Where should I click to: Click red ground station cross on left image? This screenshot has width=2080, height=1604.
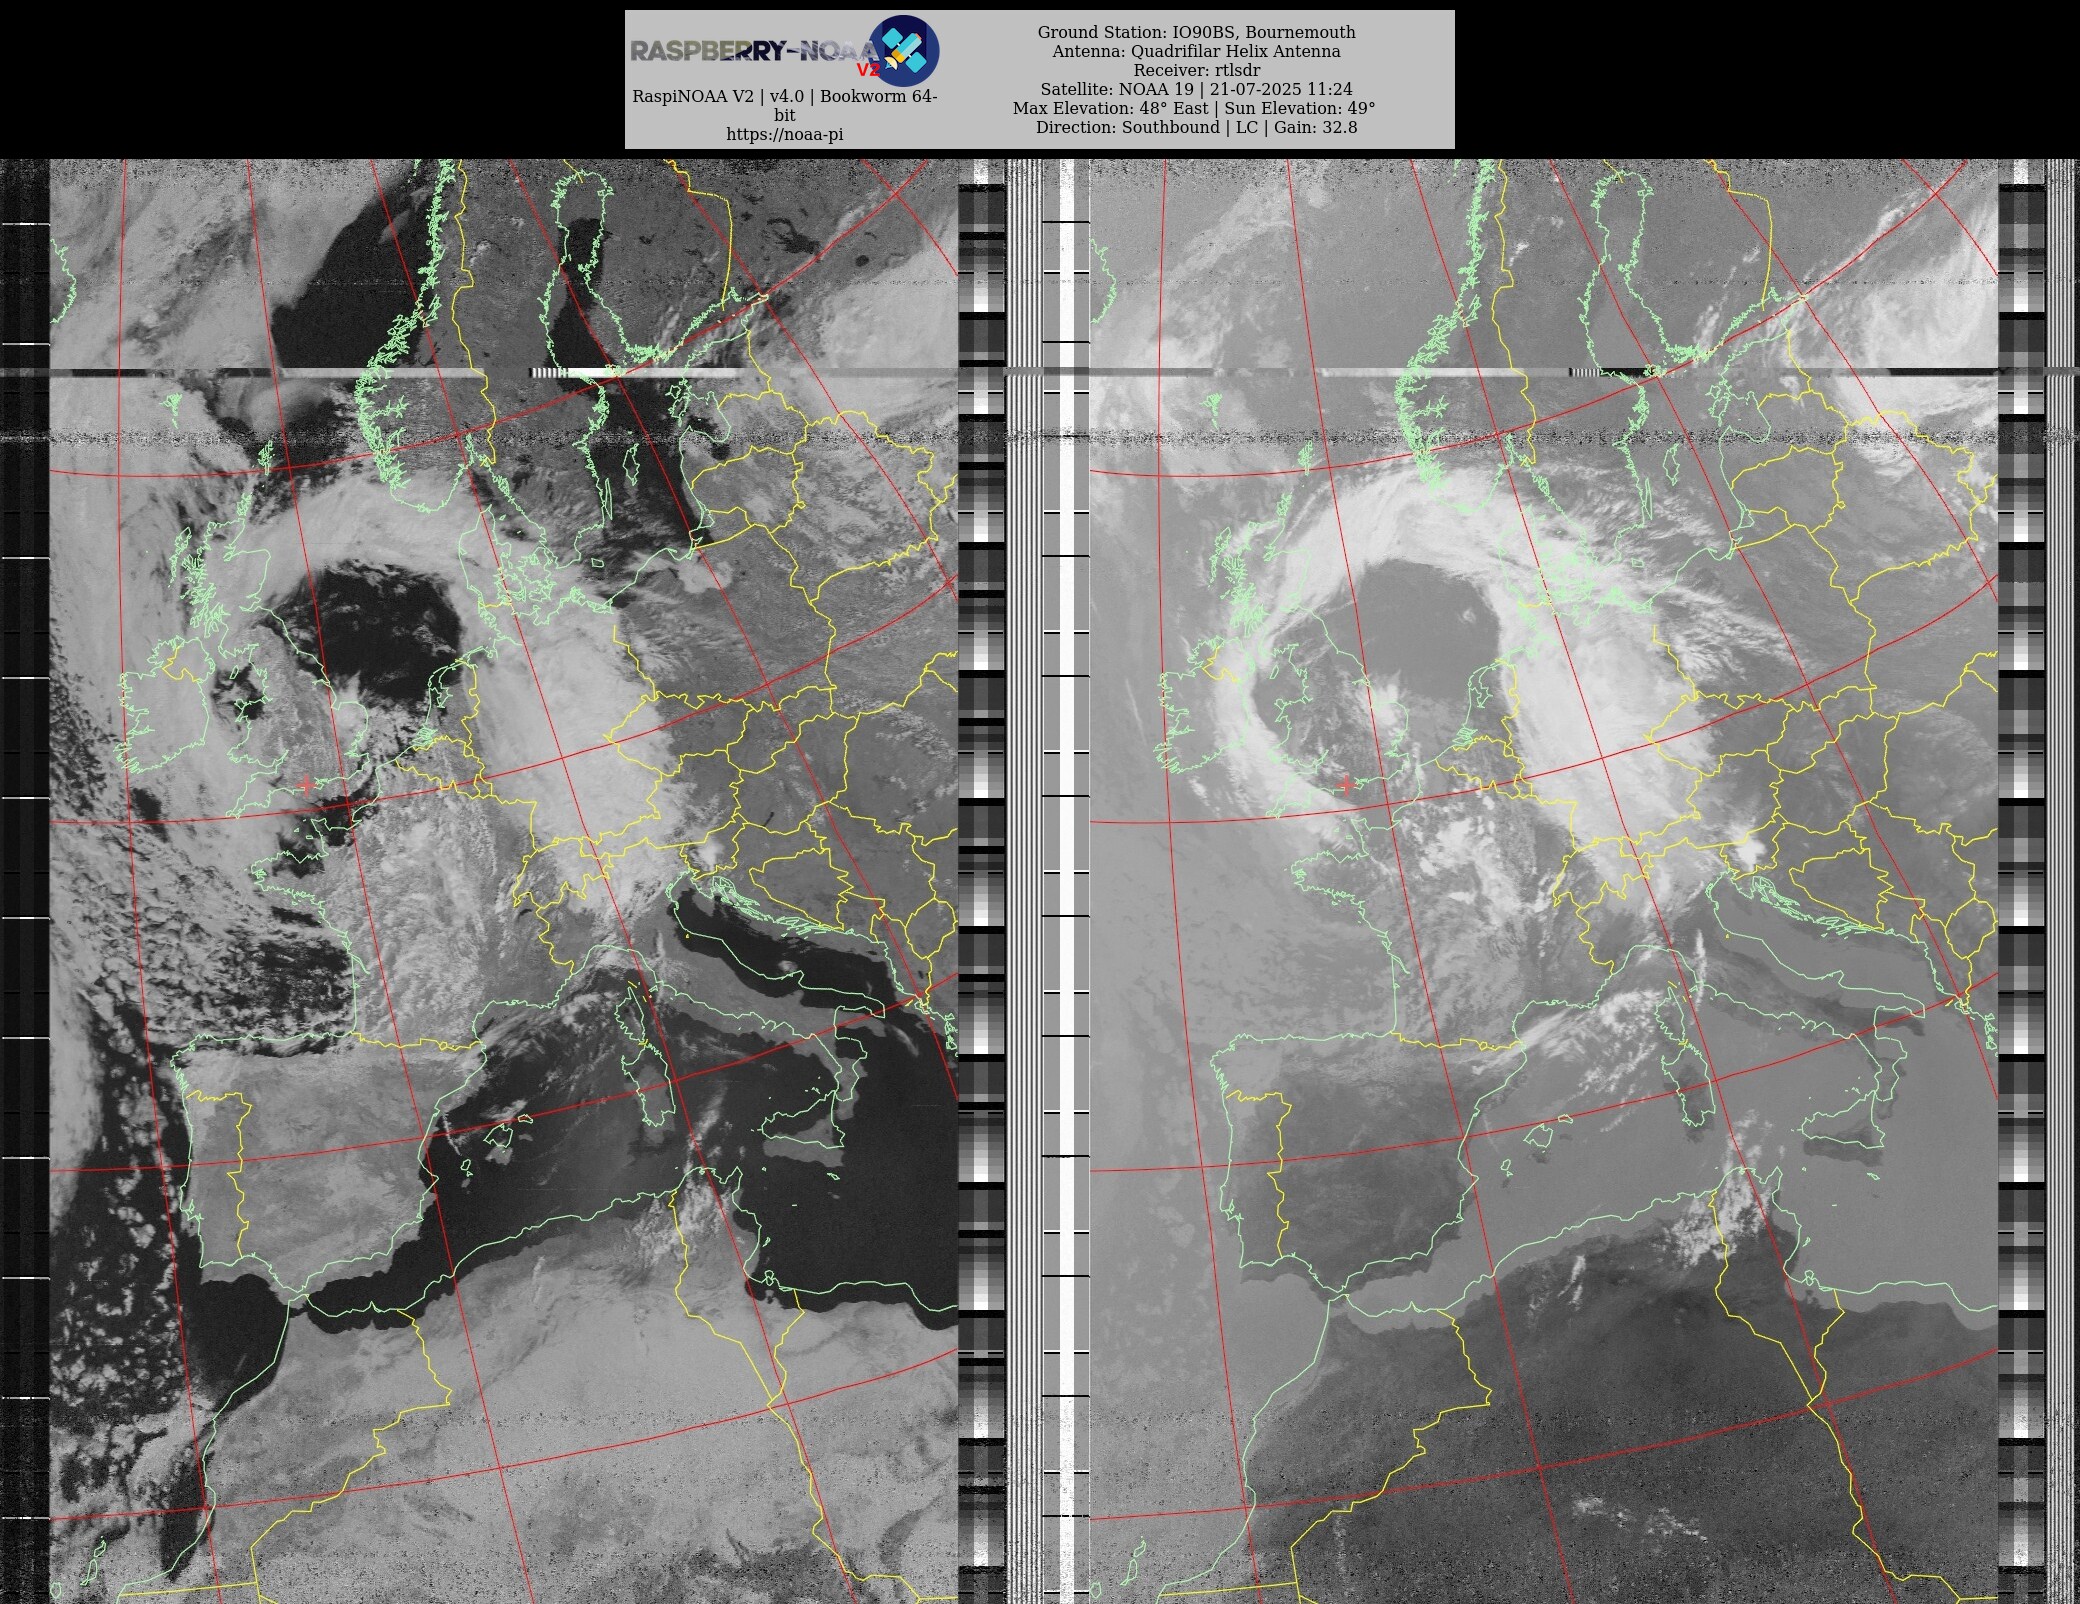click(x=306, y=785)
